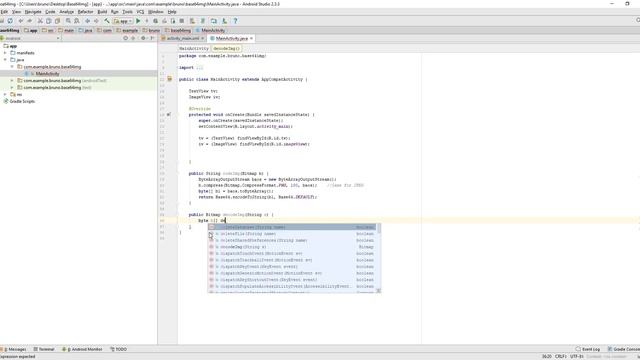
Task: Open the Android project view dropdown
Action: point(30,38)
